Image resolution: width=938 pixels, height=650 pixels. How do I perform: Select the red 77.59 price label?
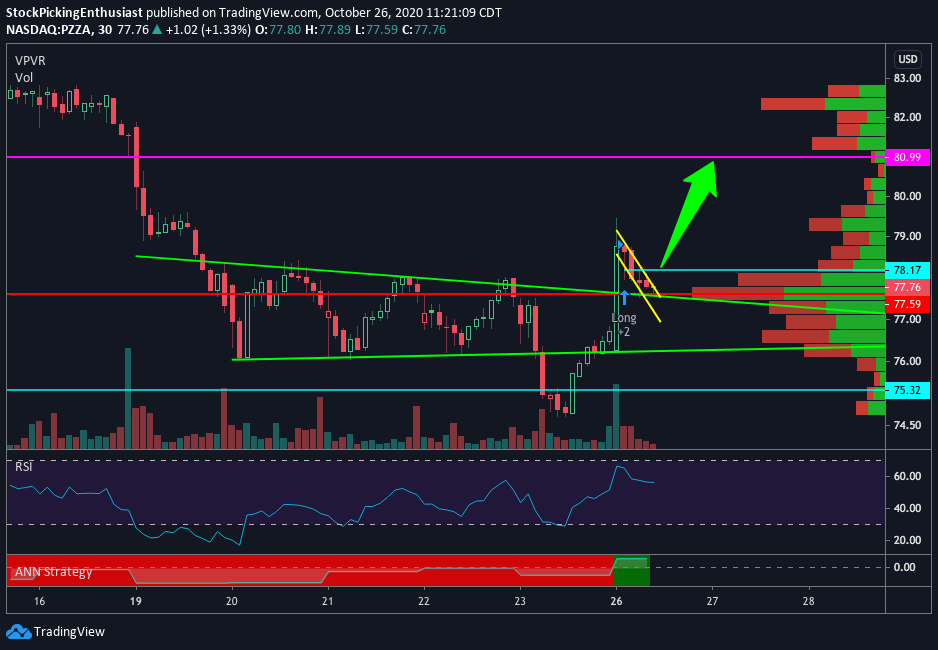click(907, 304)
